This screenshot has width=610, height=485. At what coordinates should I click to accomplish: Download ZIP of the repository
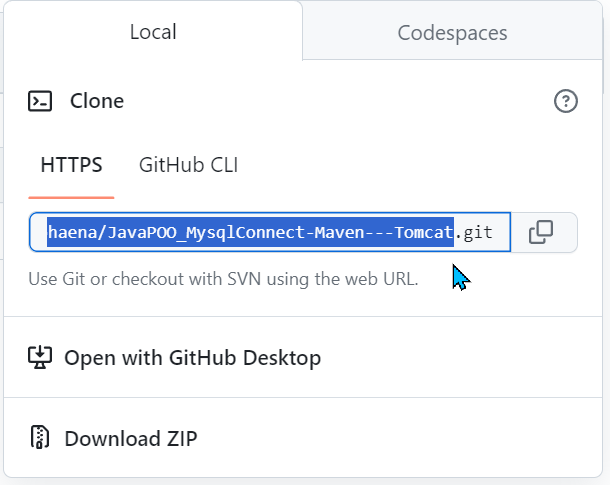[130, 438]
